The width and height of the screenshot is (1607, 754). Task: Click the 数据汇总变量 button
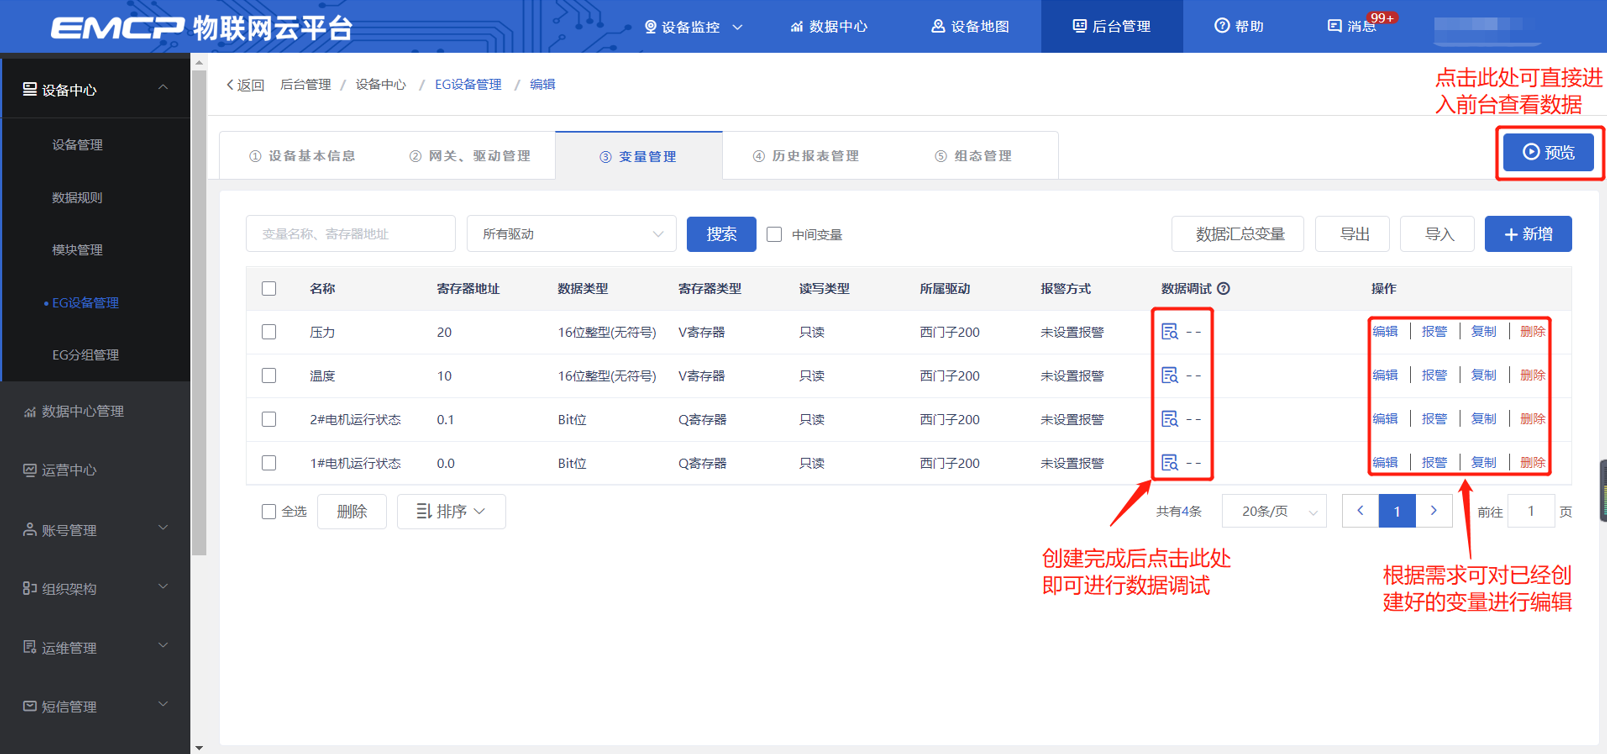click(x=1240, y=234)
